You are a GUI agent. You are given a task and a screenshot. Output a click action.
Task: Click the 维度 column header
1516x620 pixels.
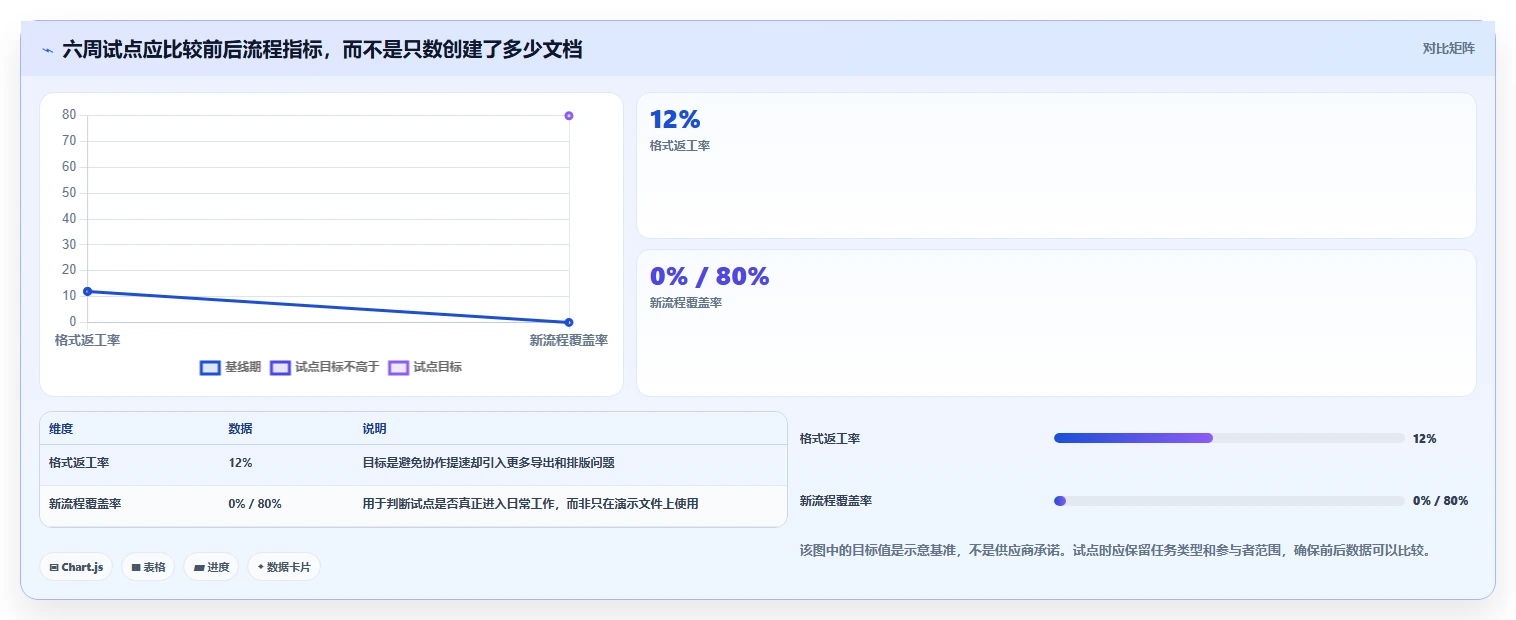[61, 429]
